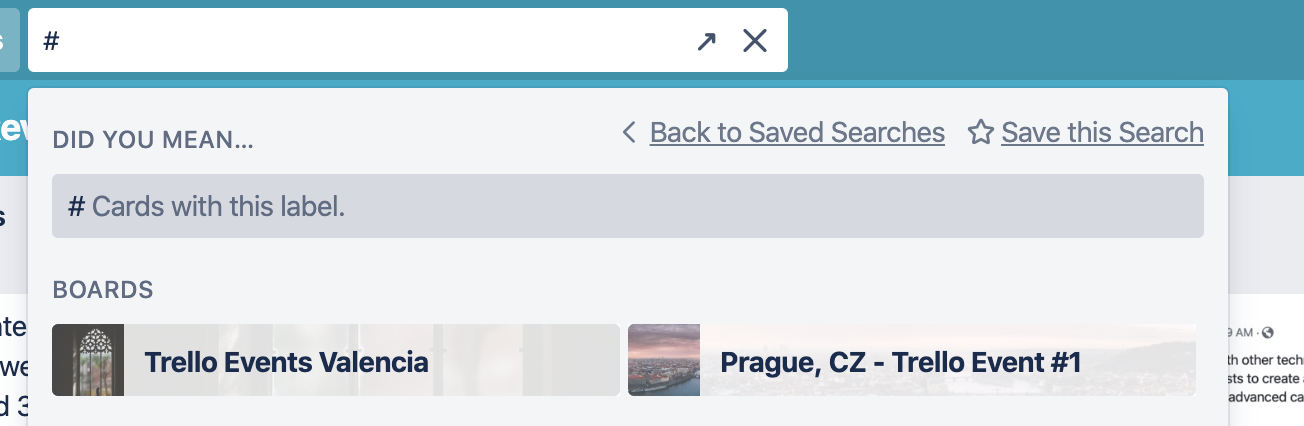
Task: Click the partially hidden button left of search
Action: point(9,40)
